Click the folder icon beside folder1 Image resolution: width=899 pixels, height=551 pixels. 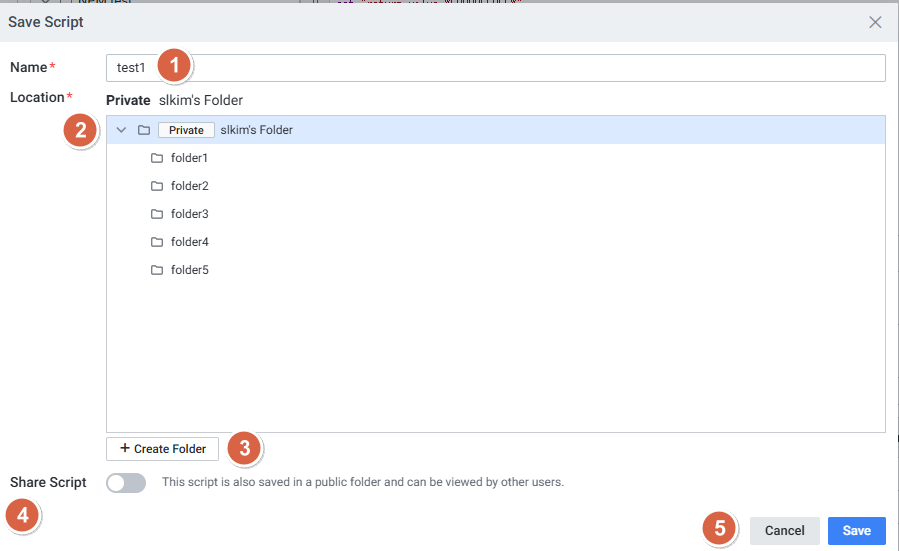click(x=156, y=158)
